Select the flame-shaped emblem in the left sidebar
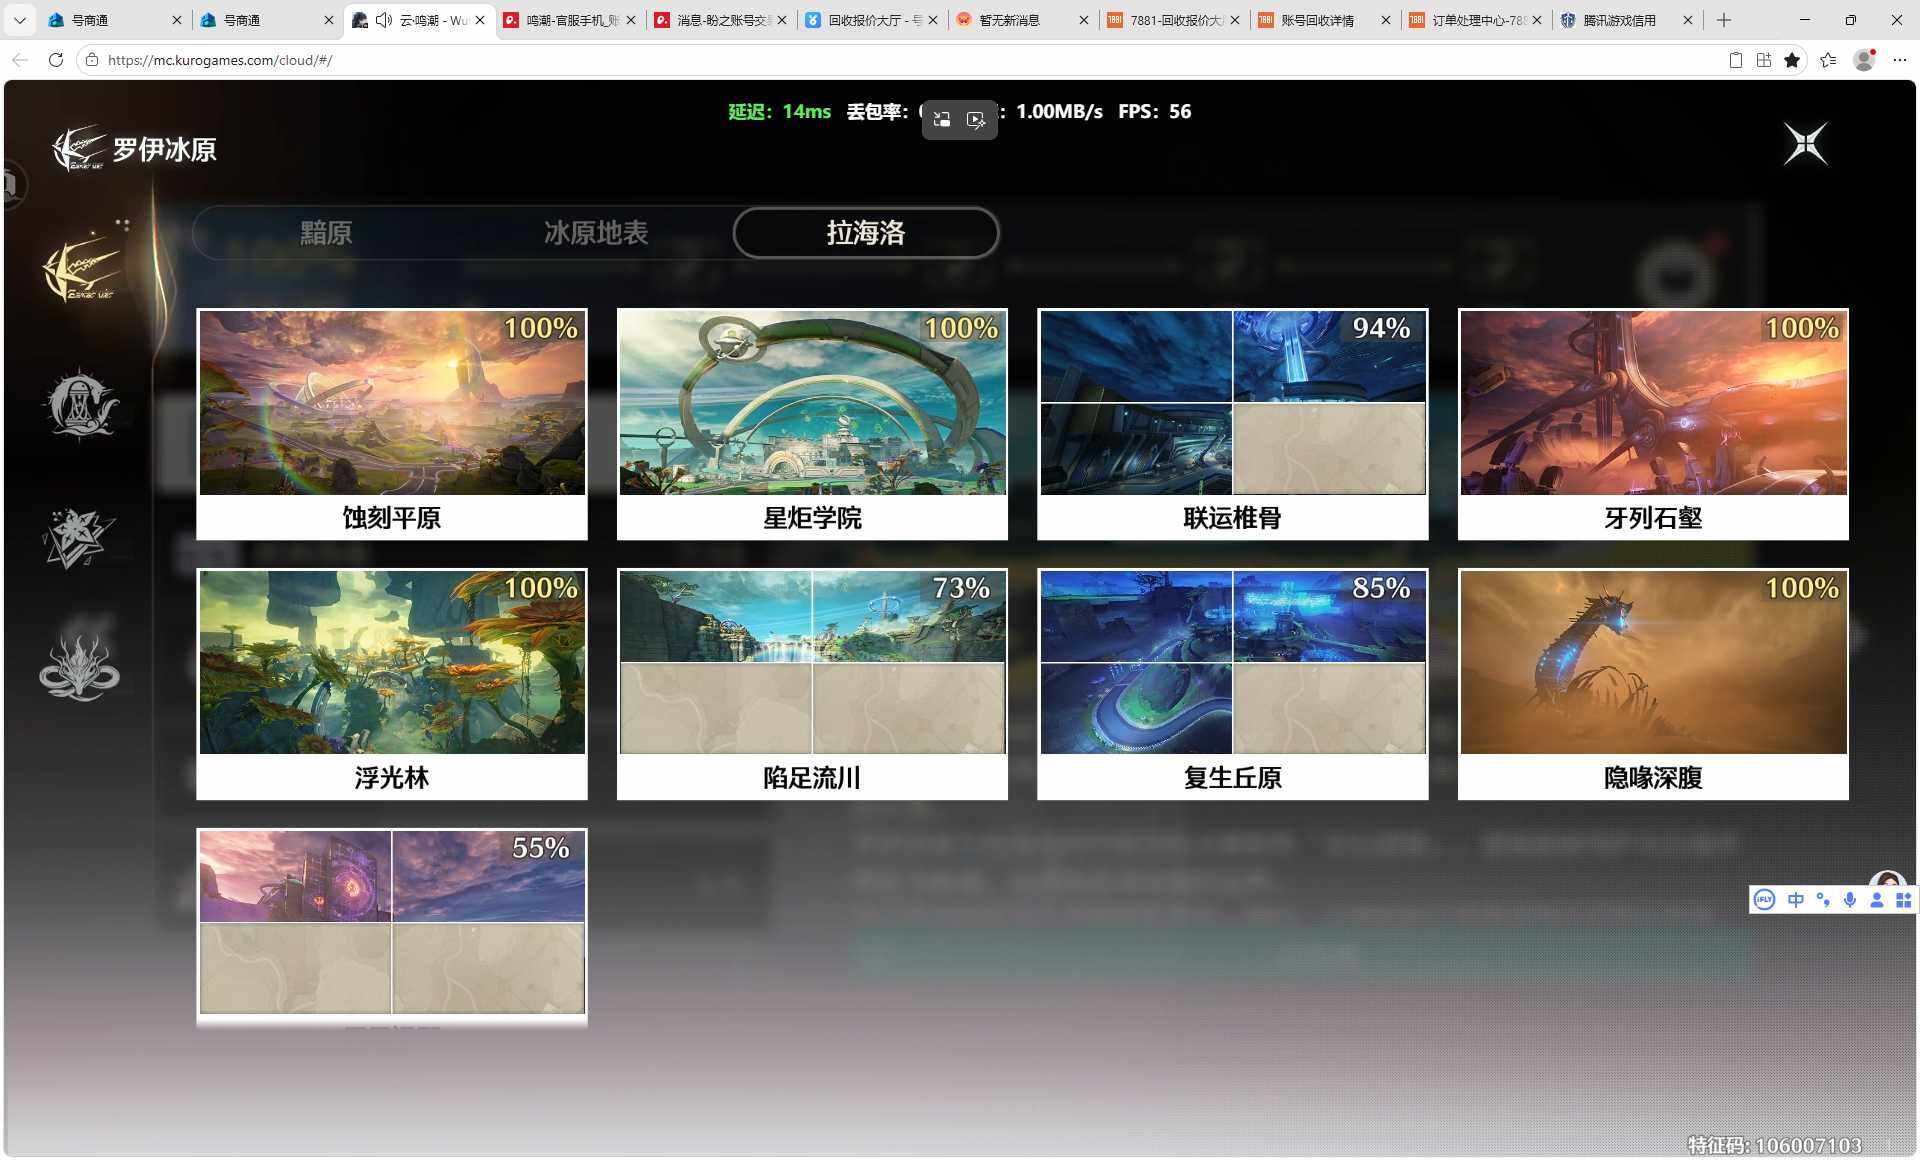 (79, 667)
